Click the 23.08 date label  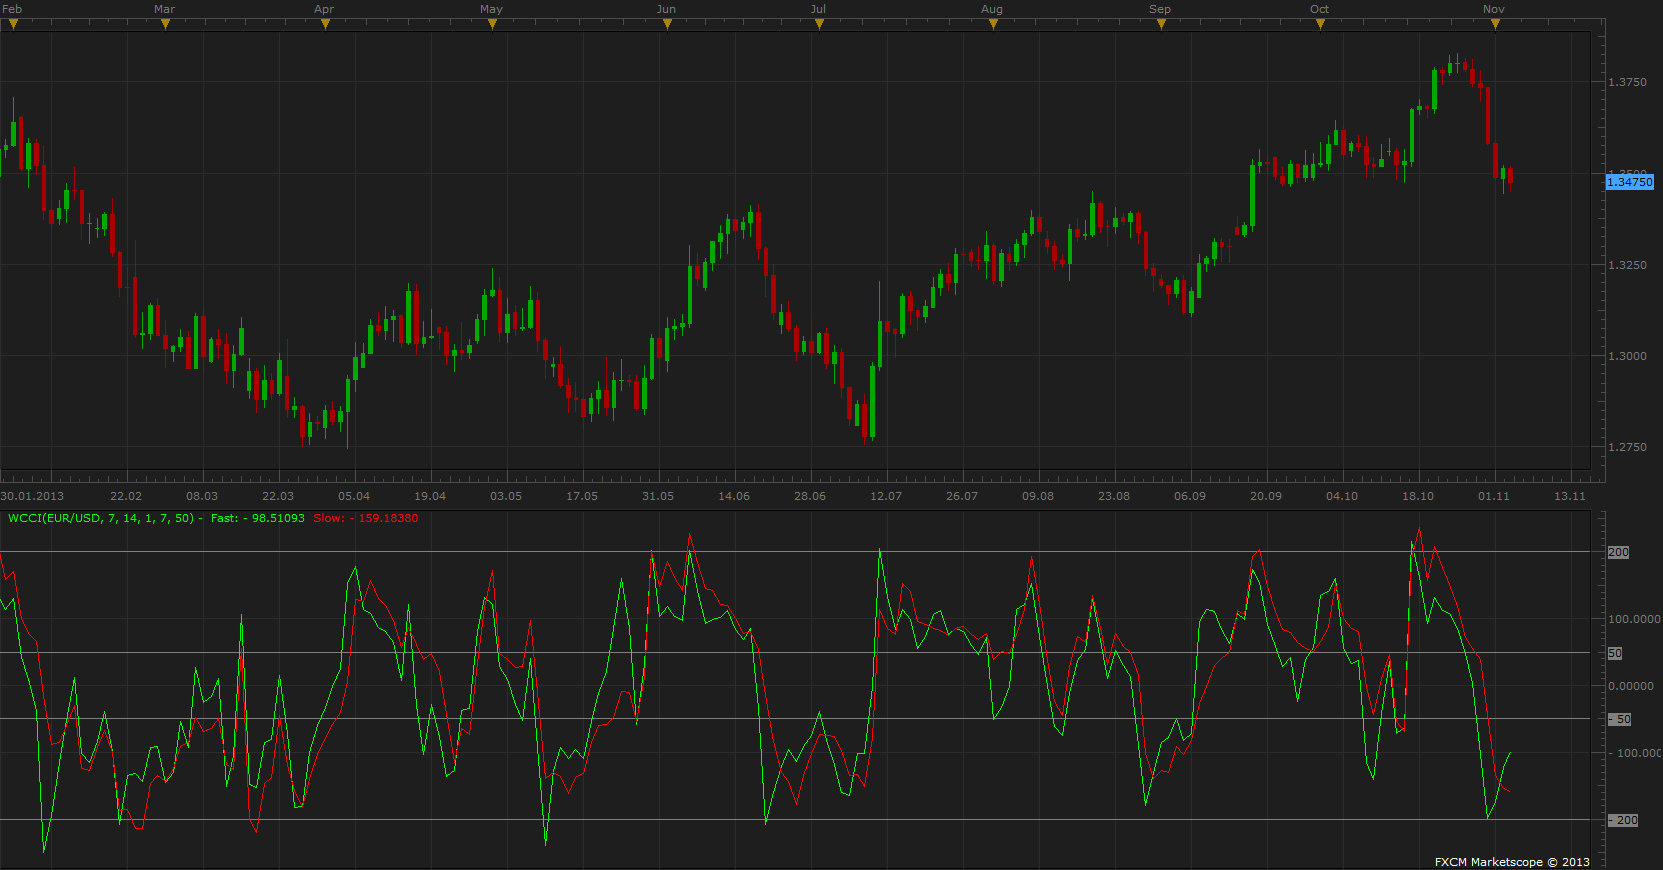click(x=1114, y=496)
